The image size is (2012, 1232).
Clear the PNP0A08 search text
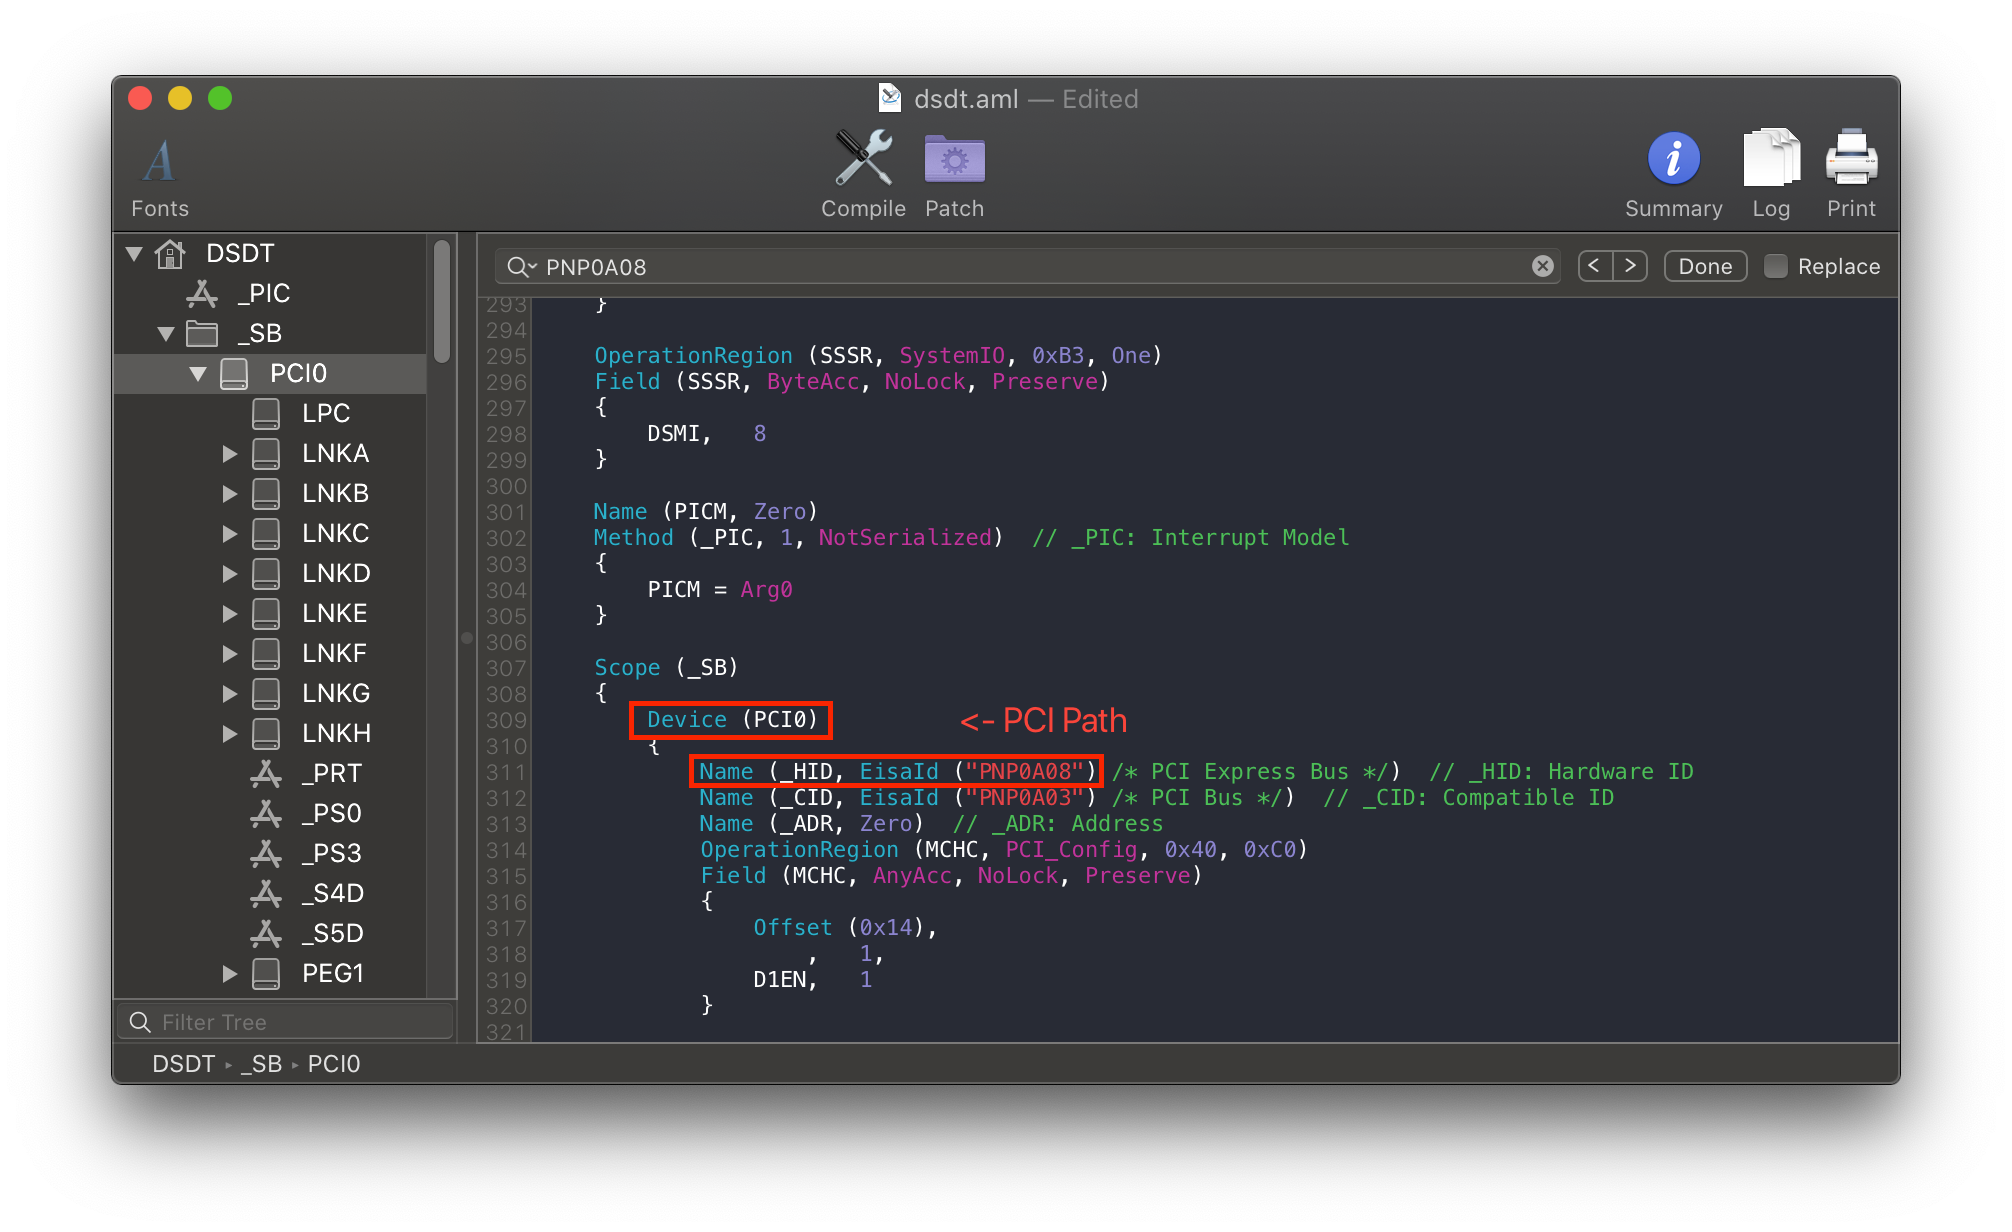pyautogui.click(x=1542, y=266)
